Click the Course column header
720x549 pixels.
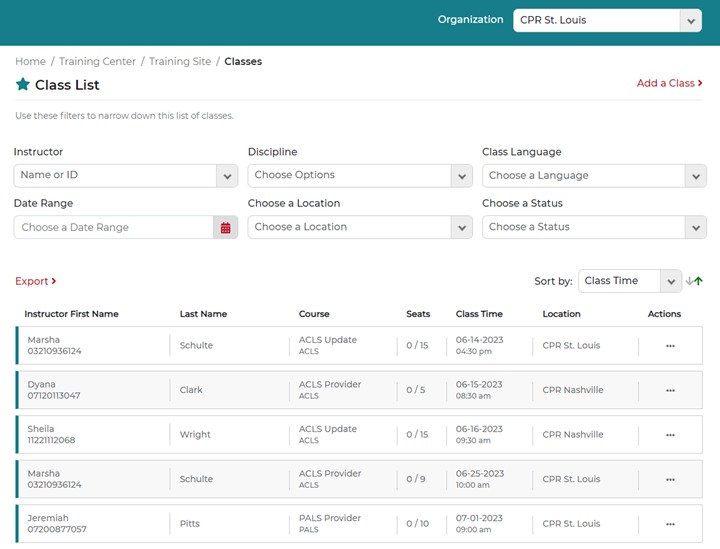tap(314, 314)
